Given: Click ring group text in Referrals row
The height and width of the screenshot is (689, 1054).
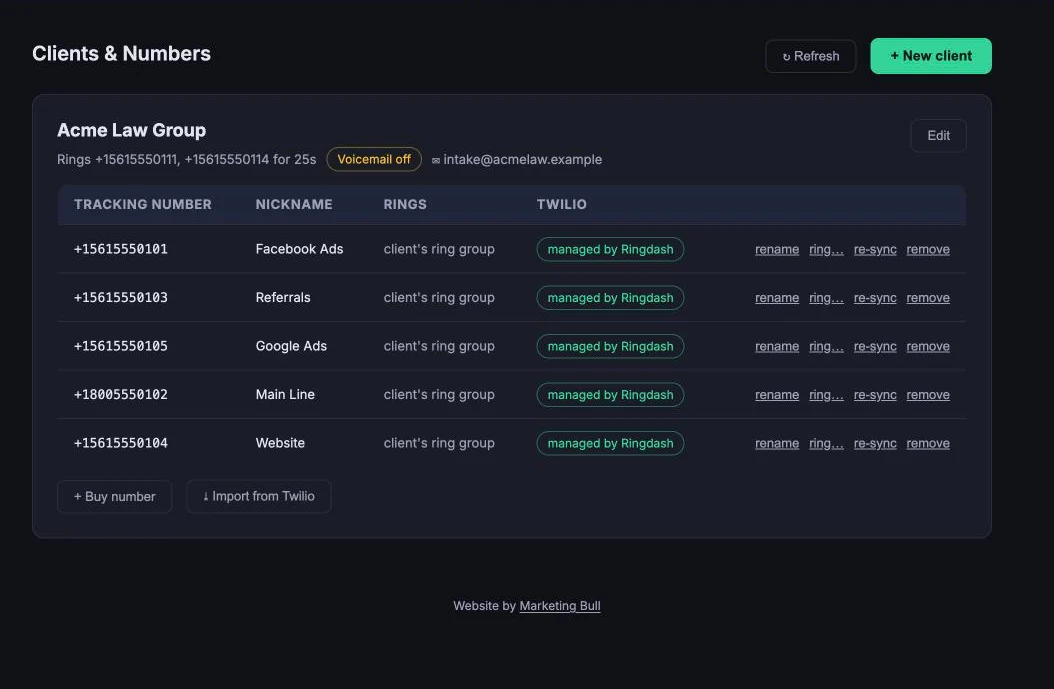Looking at the screenshot, I should tap(439, 298).
